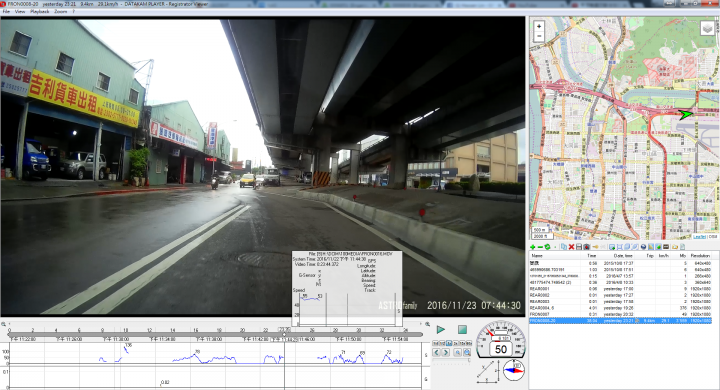Screen dimensions: 720x390
Task: Click the slider below the frame-step buttons
Action: (x=451, y=360)
